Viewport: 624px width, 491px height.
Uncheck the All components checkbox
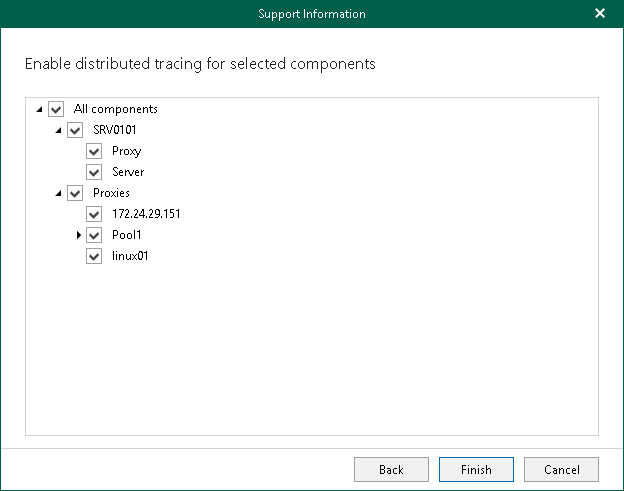click(56, 109)
